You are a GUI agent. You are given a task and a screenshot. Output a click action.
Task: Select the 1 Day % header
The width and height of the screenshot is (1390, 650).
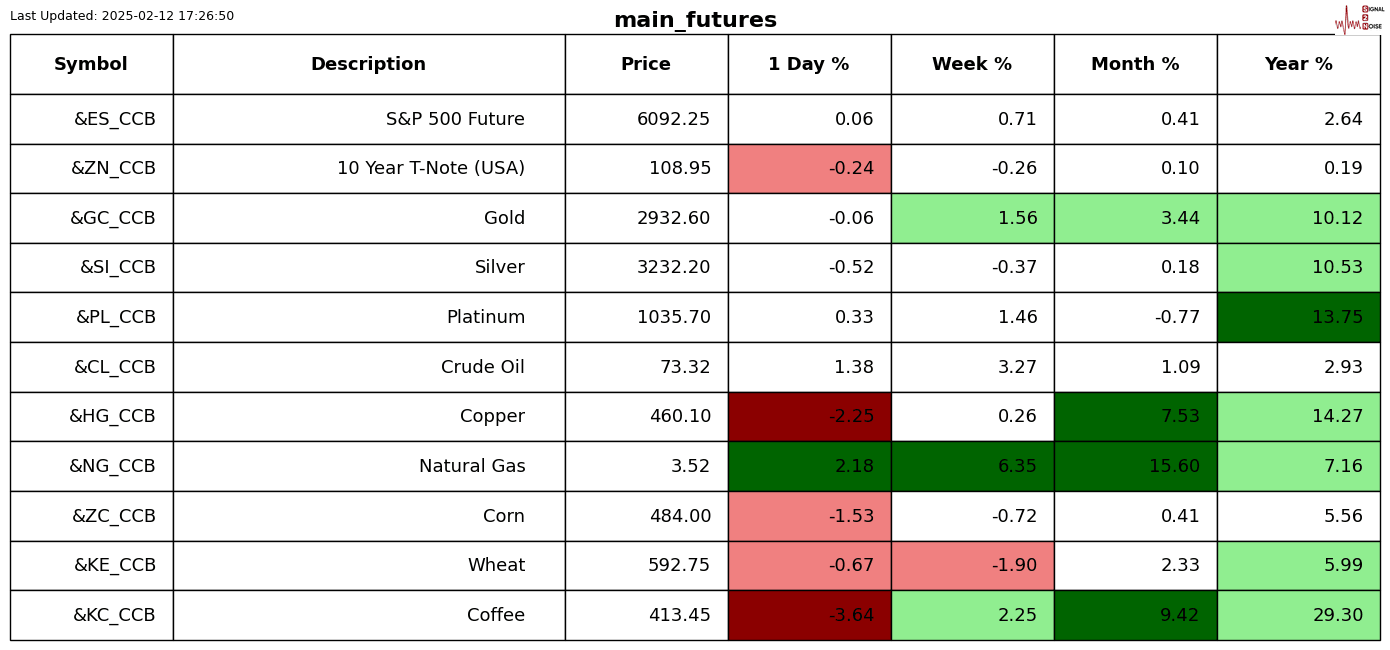pyautogui.click(x=809, y=64)
